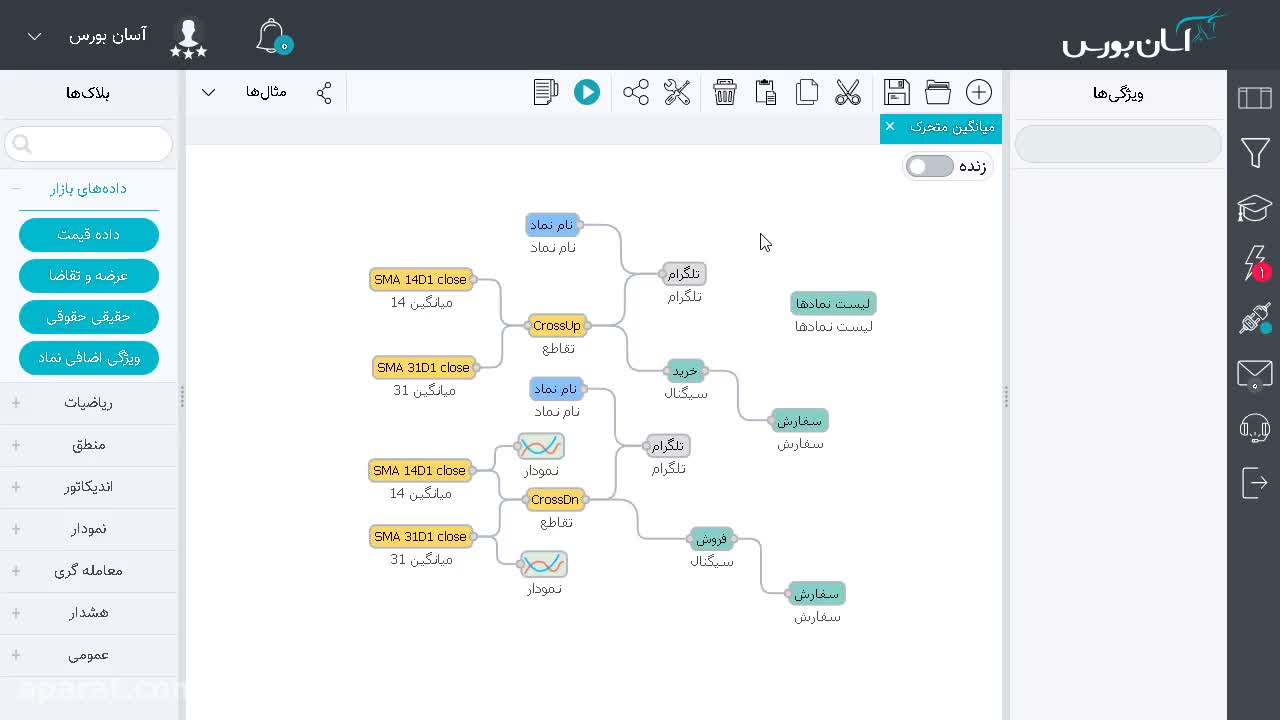Open the آسان بورس user menu
Viewport: 1280px width, 720px height.
tap(88, 36)
